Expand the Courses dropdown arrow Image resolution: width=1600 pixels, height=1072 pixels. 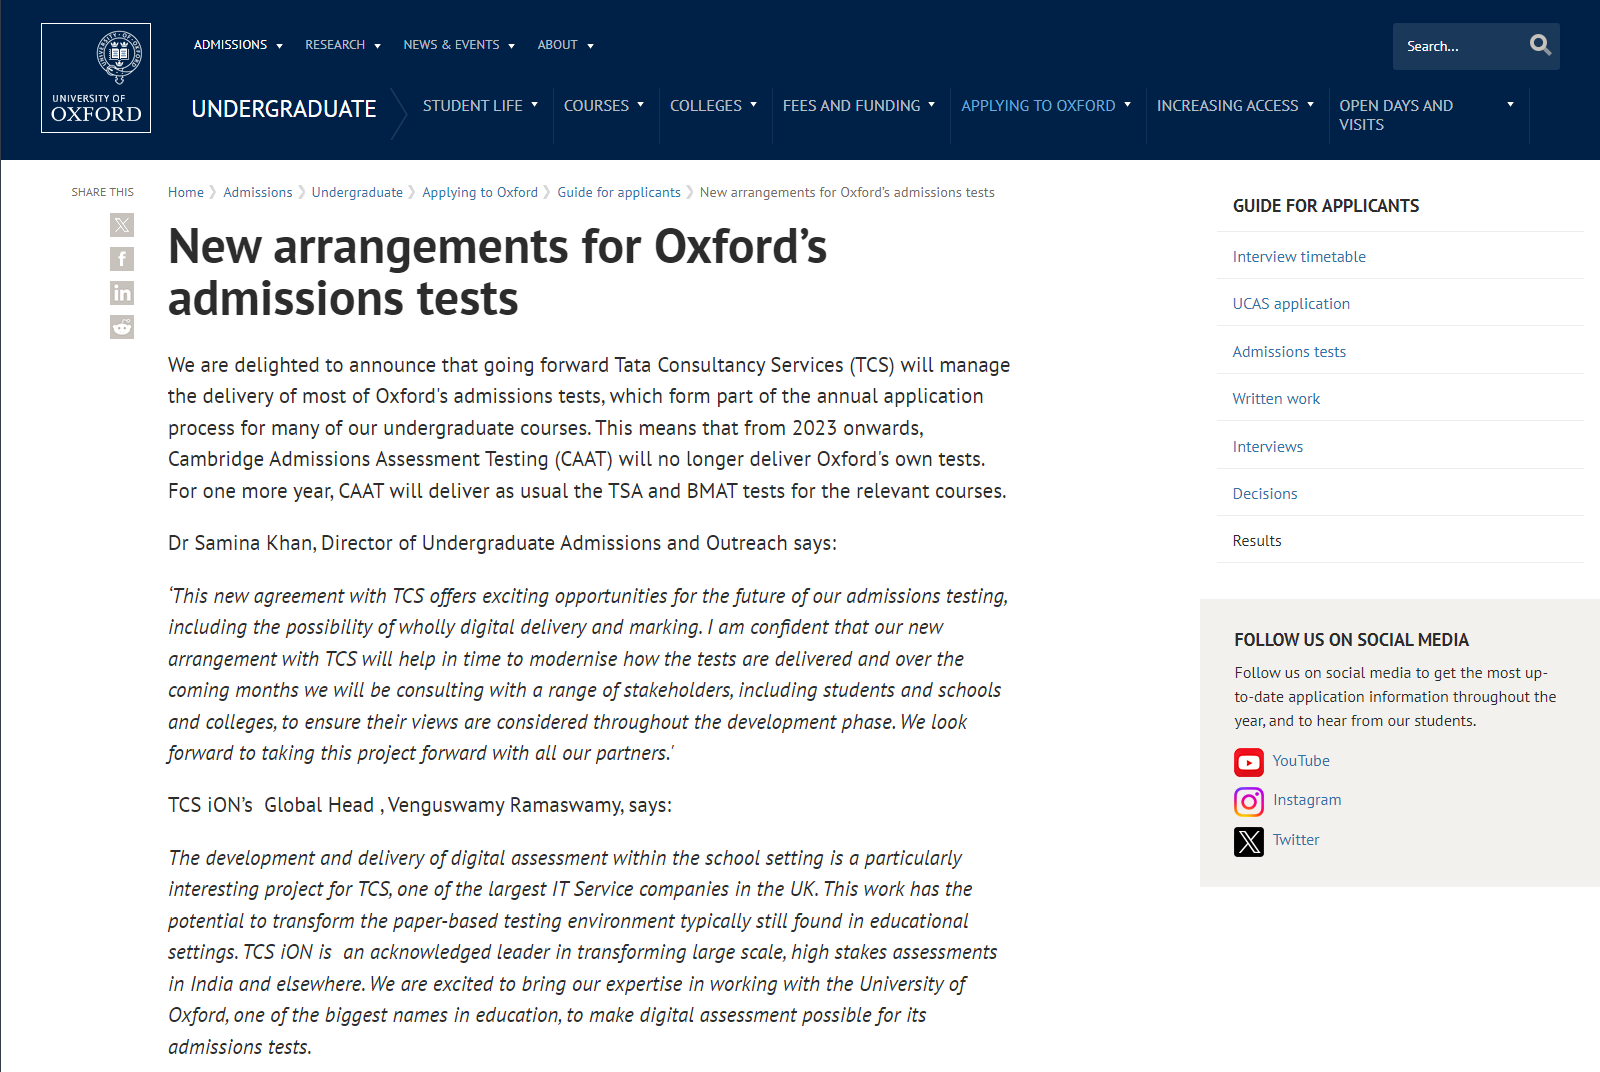(640, 104)
